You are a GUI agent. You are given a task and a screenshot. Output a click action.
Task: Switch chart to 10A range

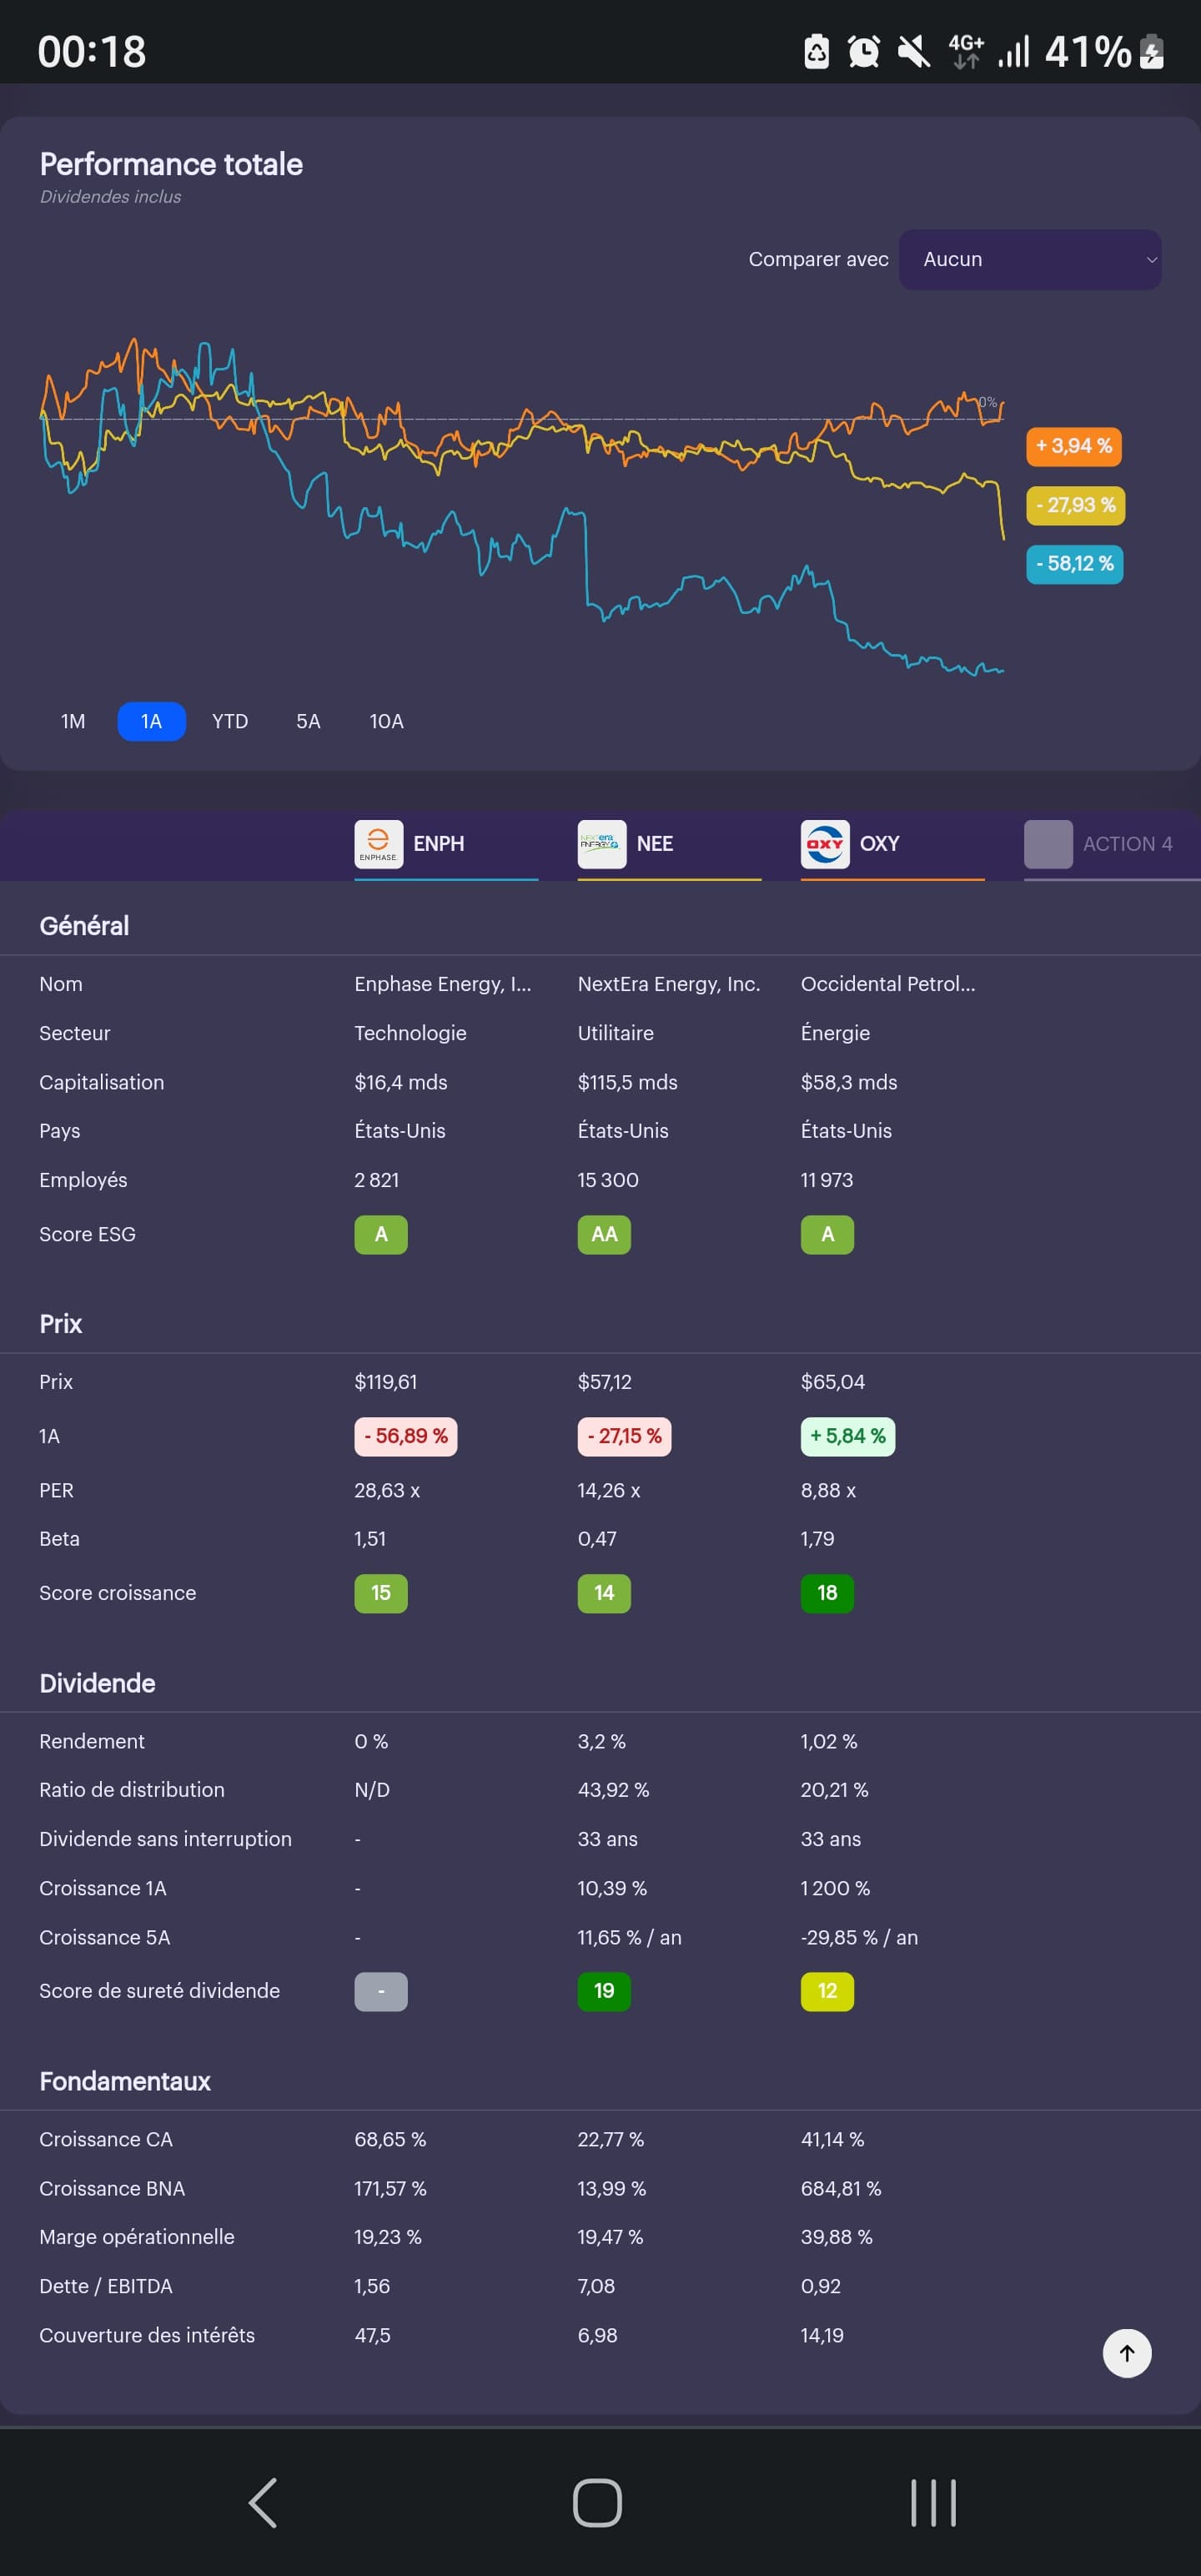coord(386,721)
